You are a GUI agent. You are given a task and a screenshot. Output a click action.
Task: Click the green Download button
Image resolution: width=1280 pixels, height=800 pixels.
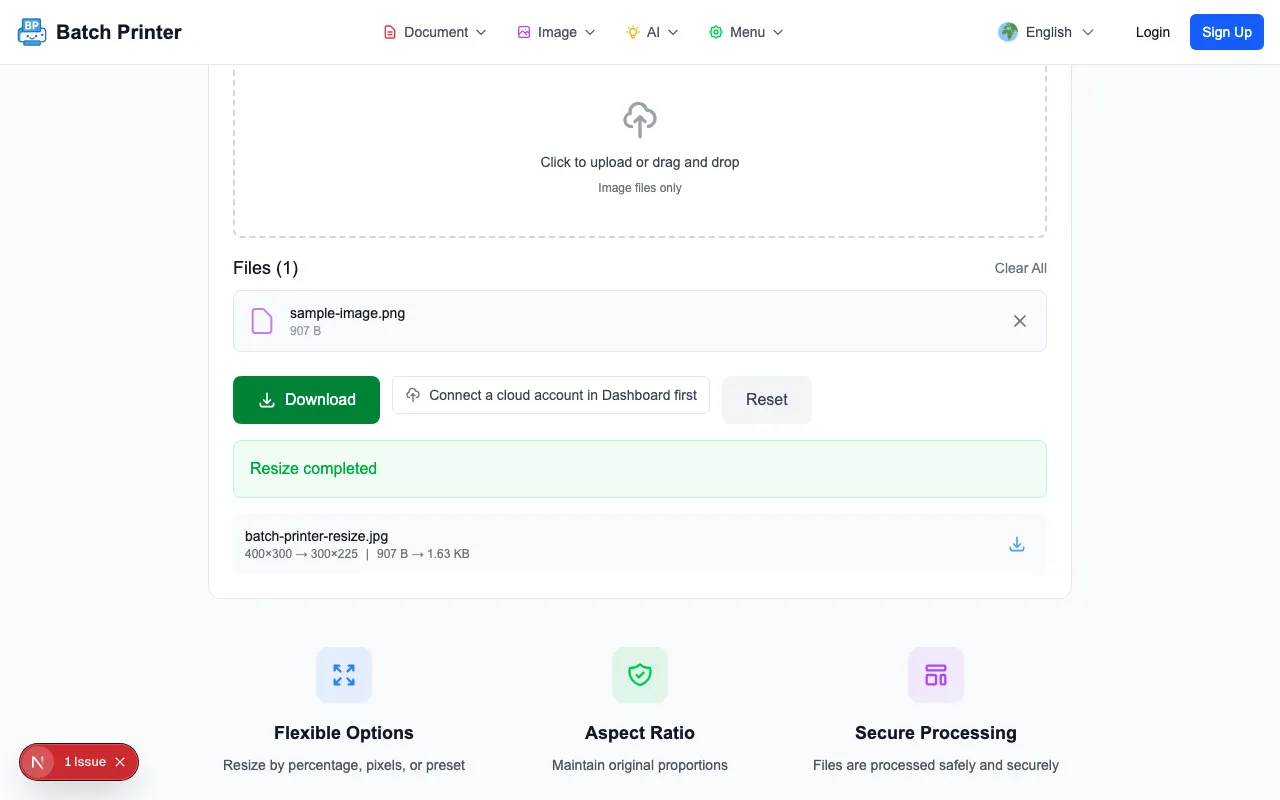(x=306, y=400)
